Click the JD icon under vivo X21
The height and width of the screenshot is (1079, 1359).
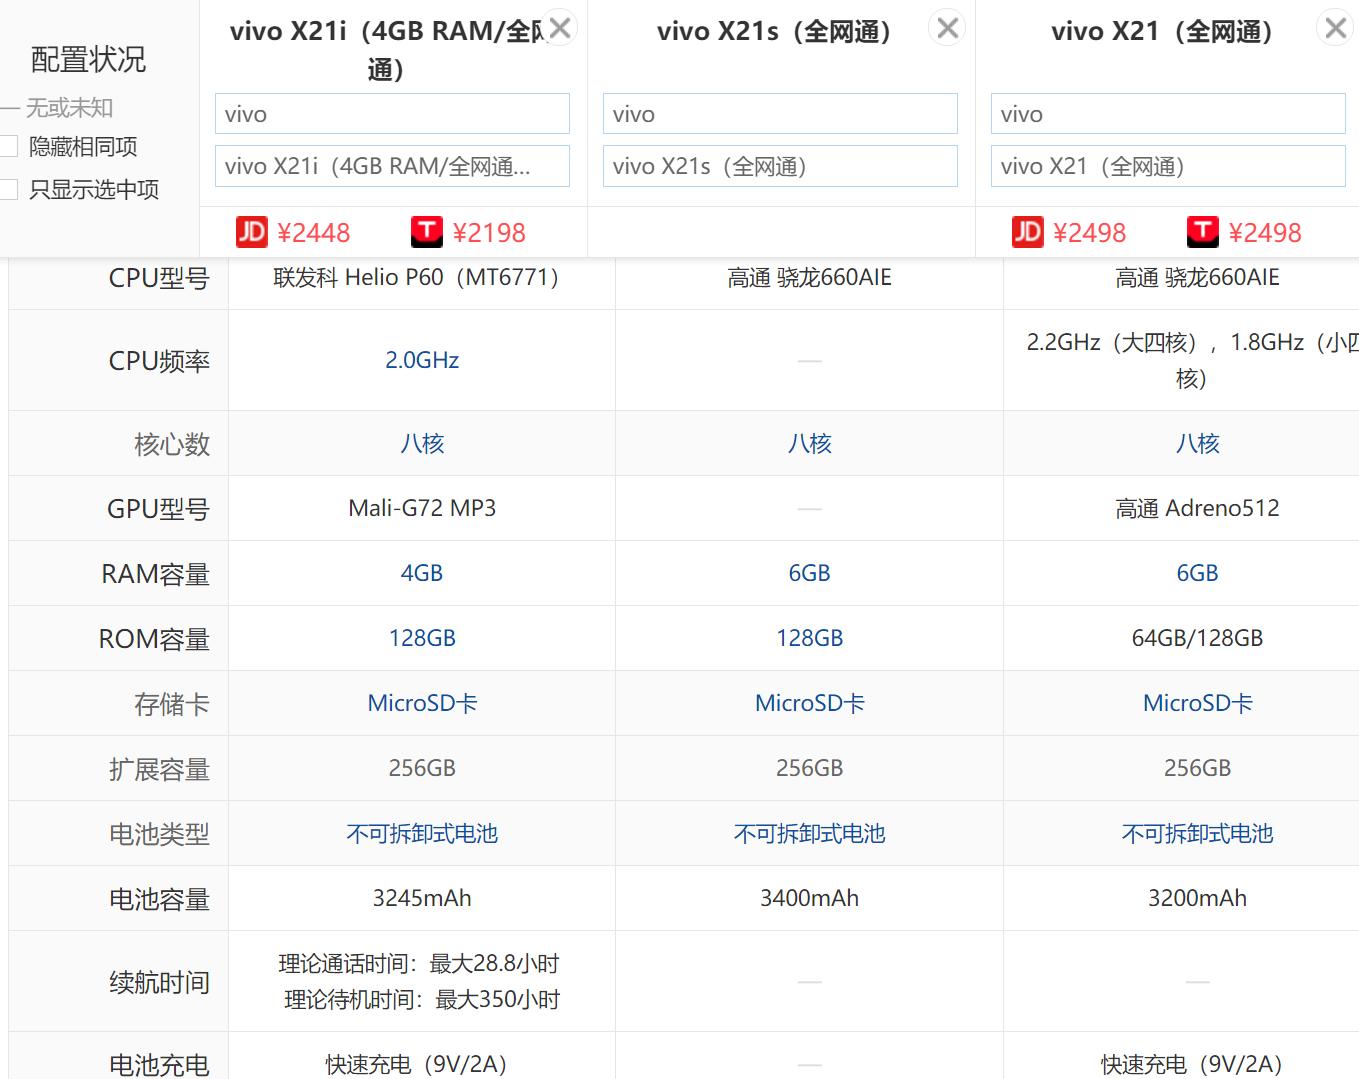pyautogui.click(x=1027, y=231)
